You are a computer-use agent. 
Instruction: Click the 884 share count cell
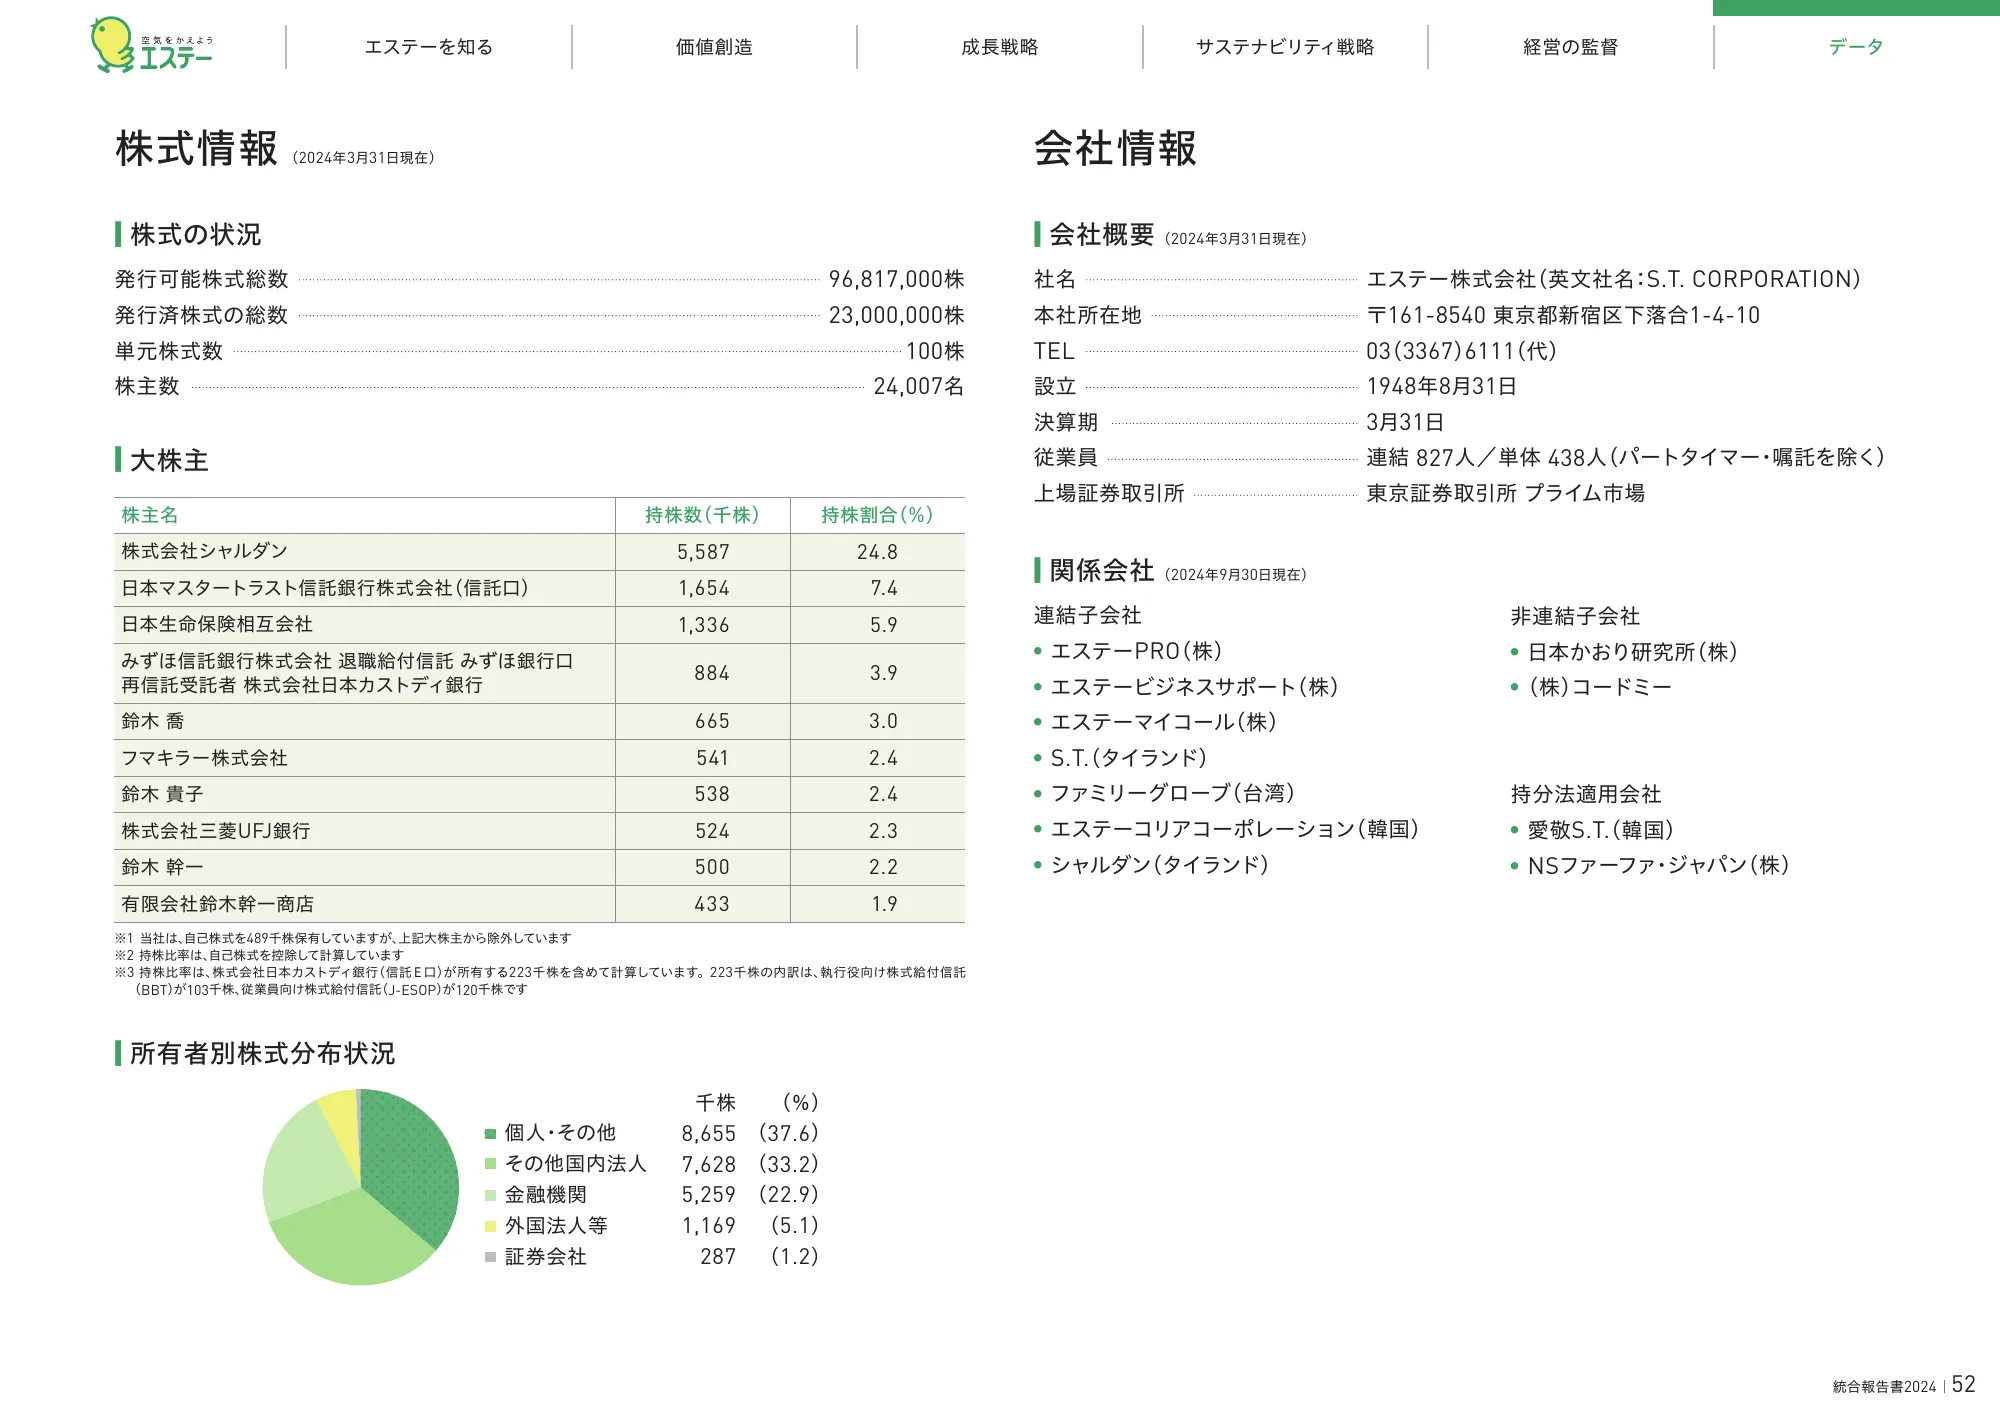pyautogui.click(x=712, y=673)
